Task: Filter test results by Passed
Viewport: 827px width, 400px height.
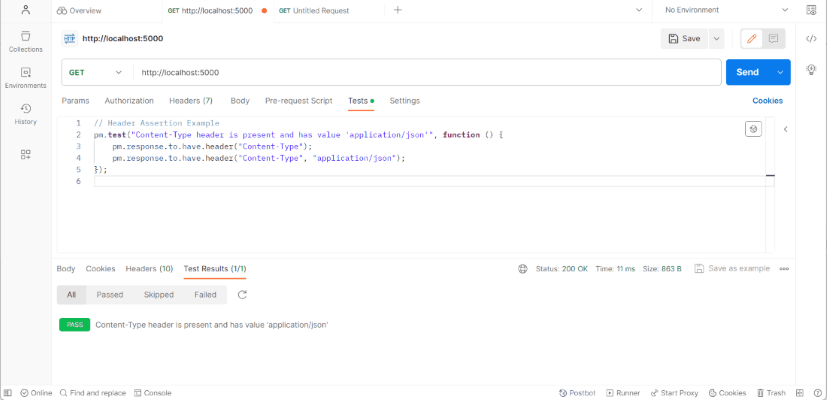Action: coord(110,294)
